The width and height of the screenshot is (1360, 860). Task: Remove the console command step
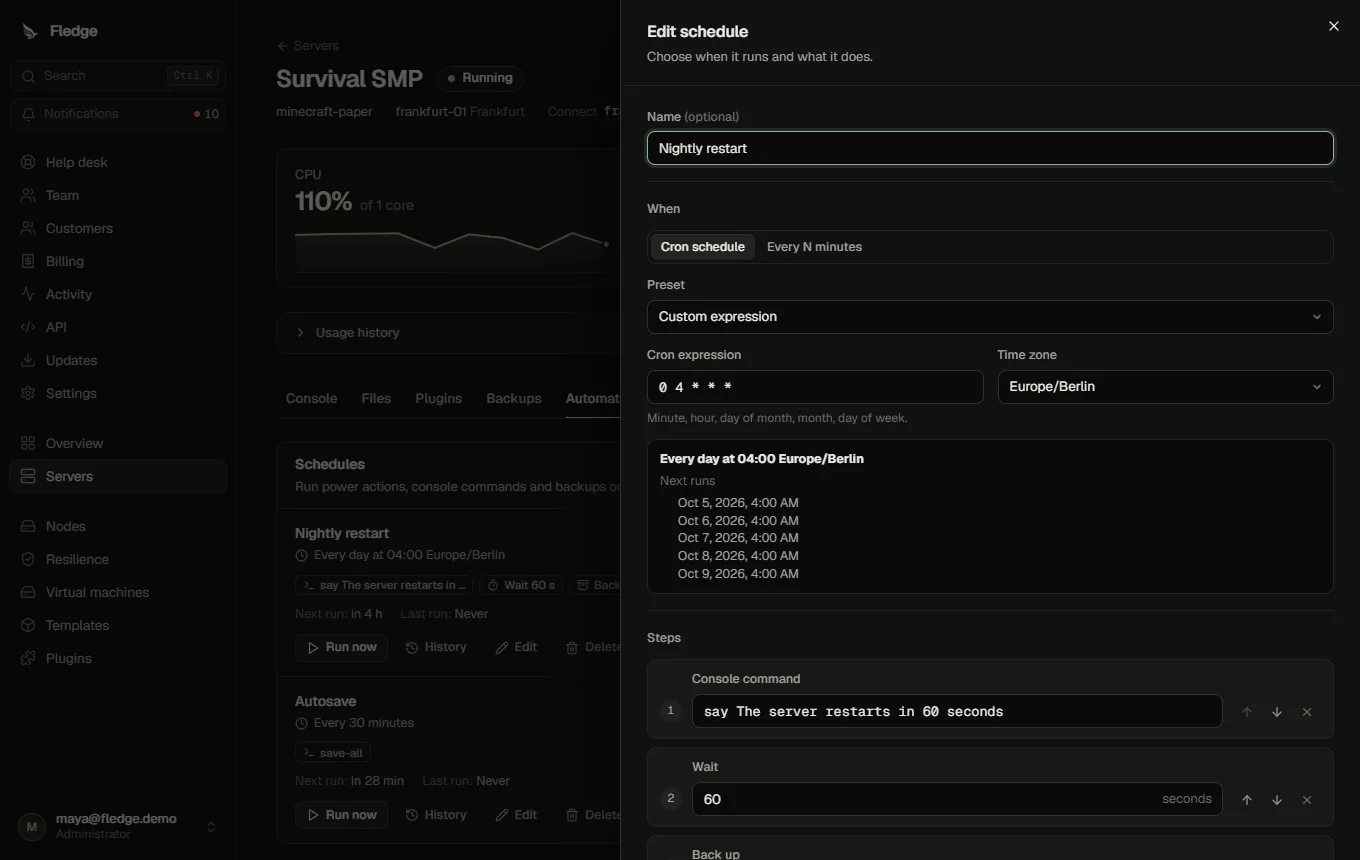(1307, 712)
